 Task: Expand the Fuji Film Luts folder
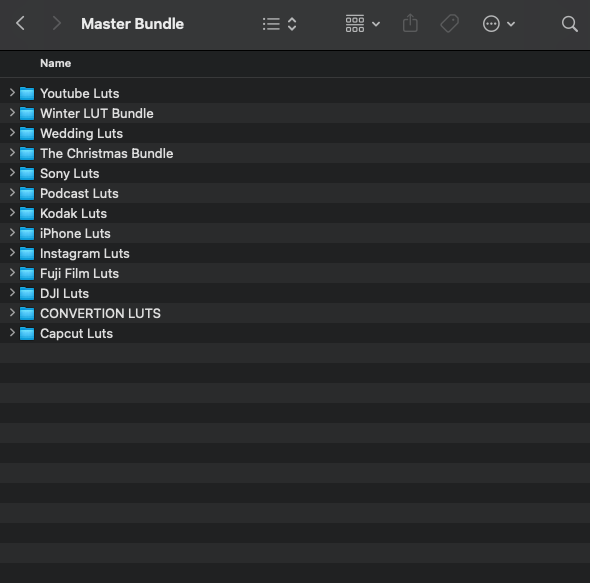point(12,272)
